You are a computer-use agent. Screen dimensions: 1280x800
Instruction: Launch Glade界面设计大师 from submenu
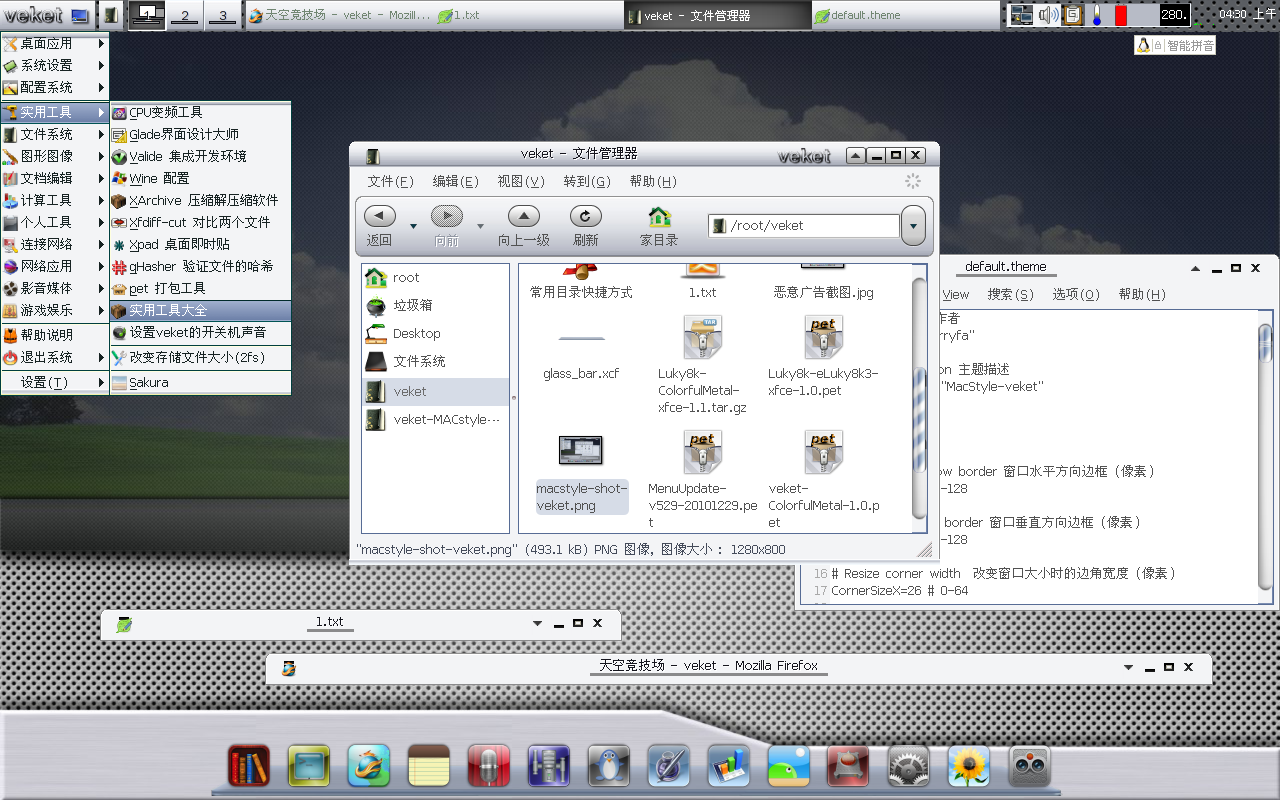(x=200, y=134)
